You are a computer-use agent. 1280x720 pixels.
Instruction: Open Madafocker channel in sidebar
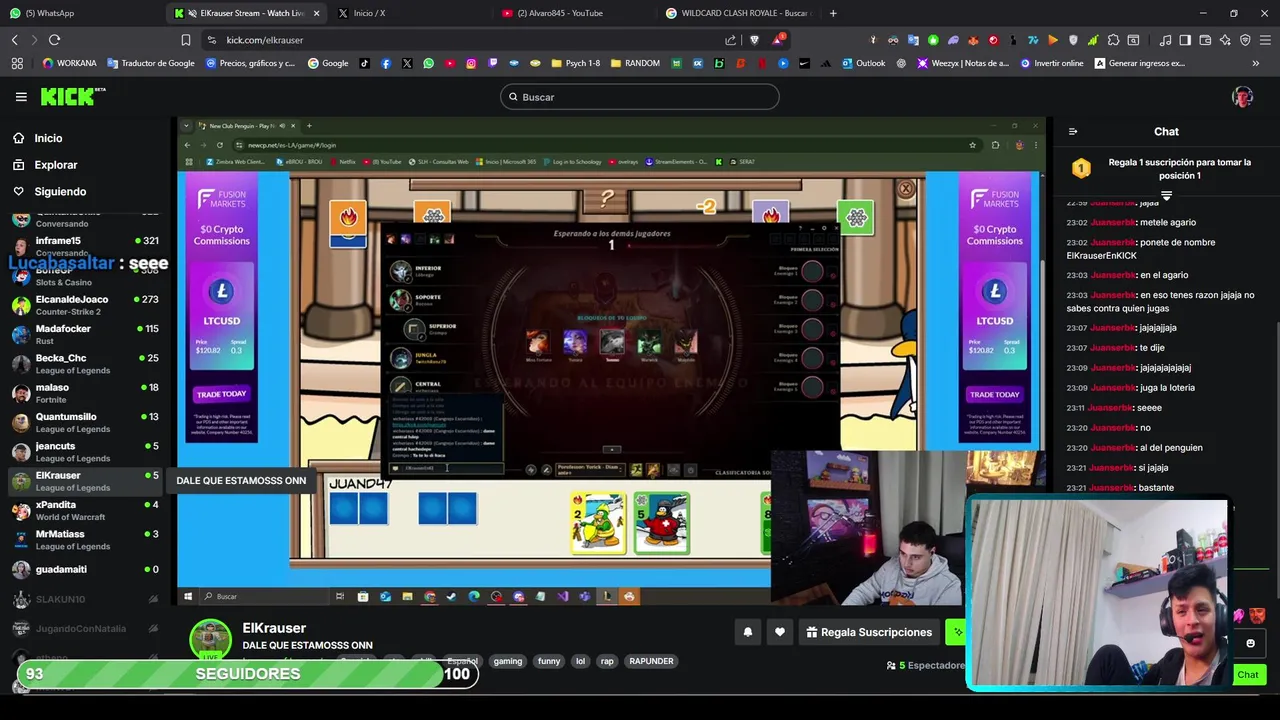pyautogui.click(x=85, y=334)
